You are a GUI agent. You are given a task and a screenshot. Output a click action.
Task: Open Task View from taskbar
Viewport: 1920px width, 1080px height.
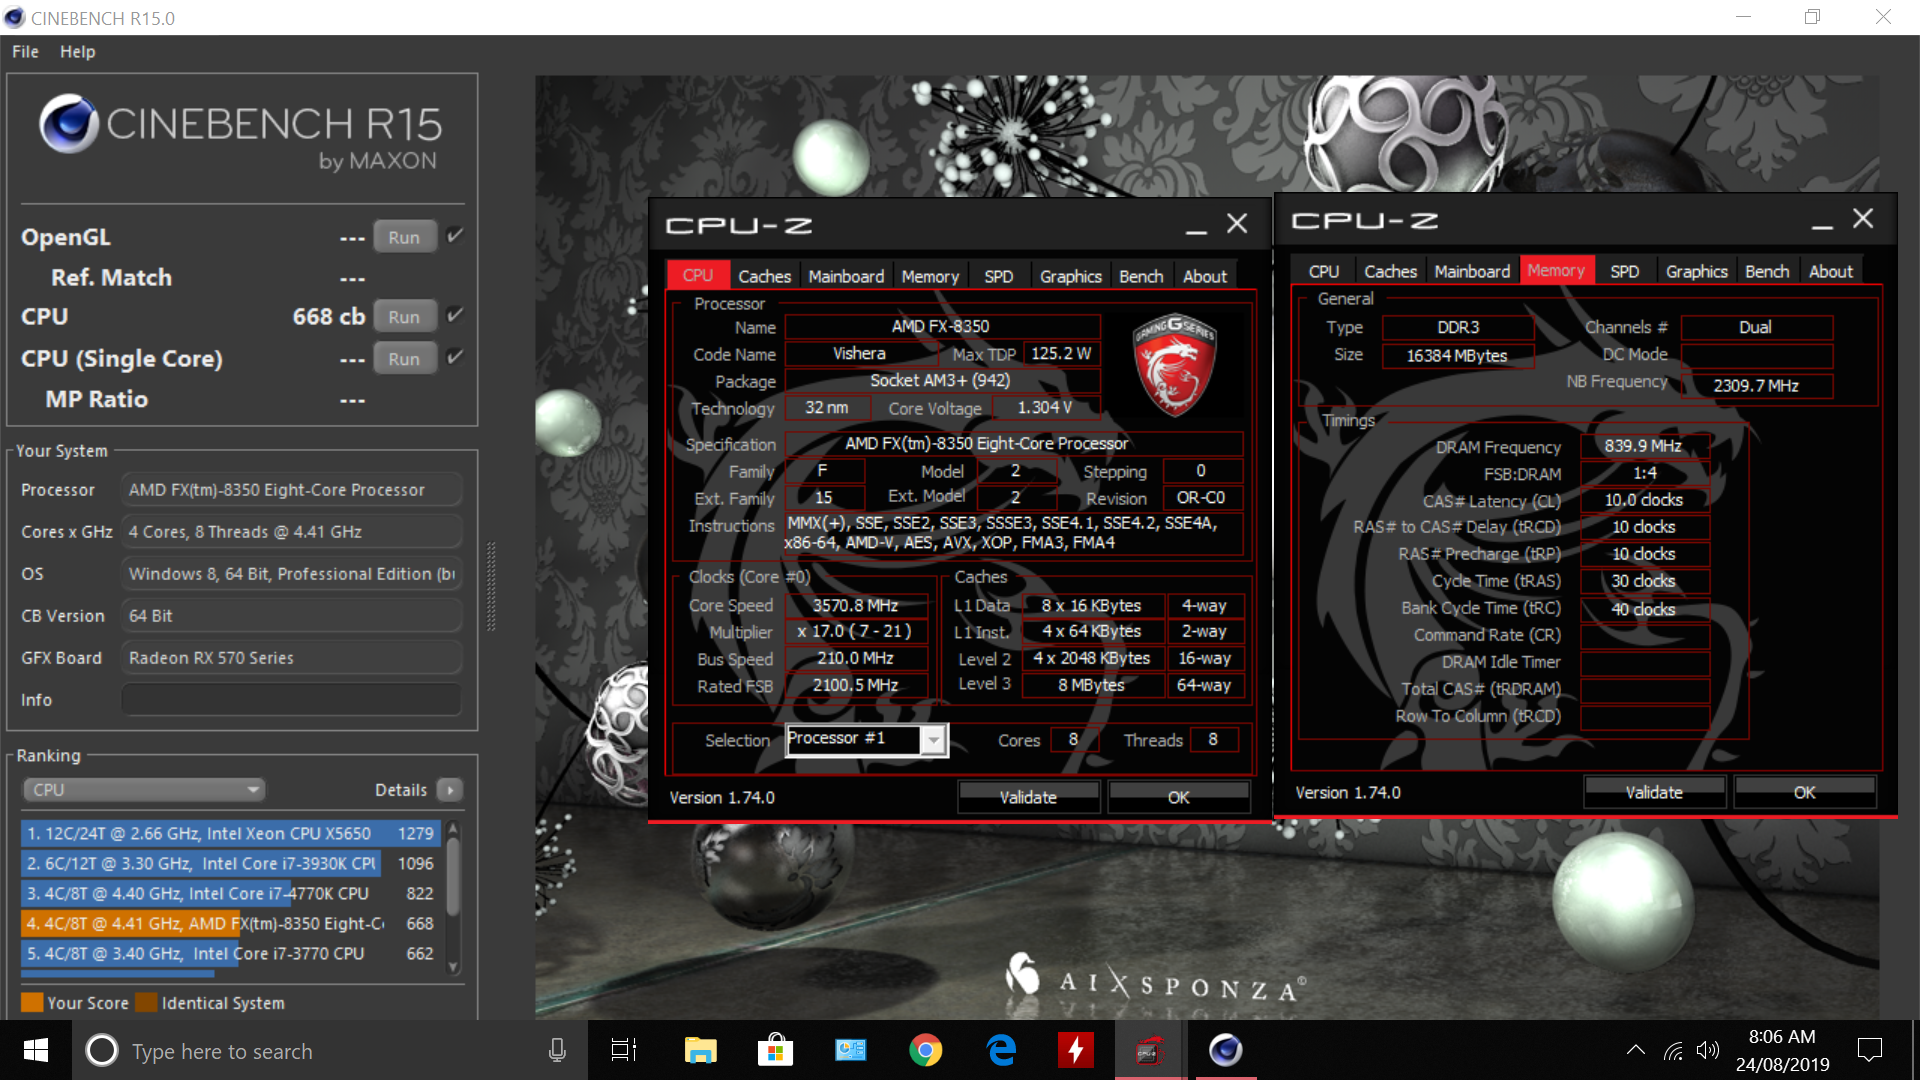(x=624, y=1050)
